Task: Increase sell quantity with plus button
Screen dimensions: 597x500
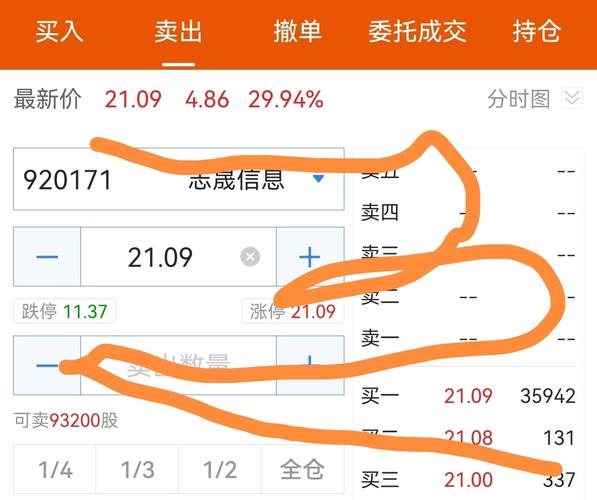Action: click(310, 366)
